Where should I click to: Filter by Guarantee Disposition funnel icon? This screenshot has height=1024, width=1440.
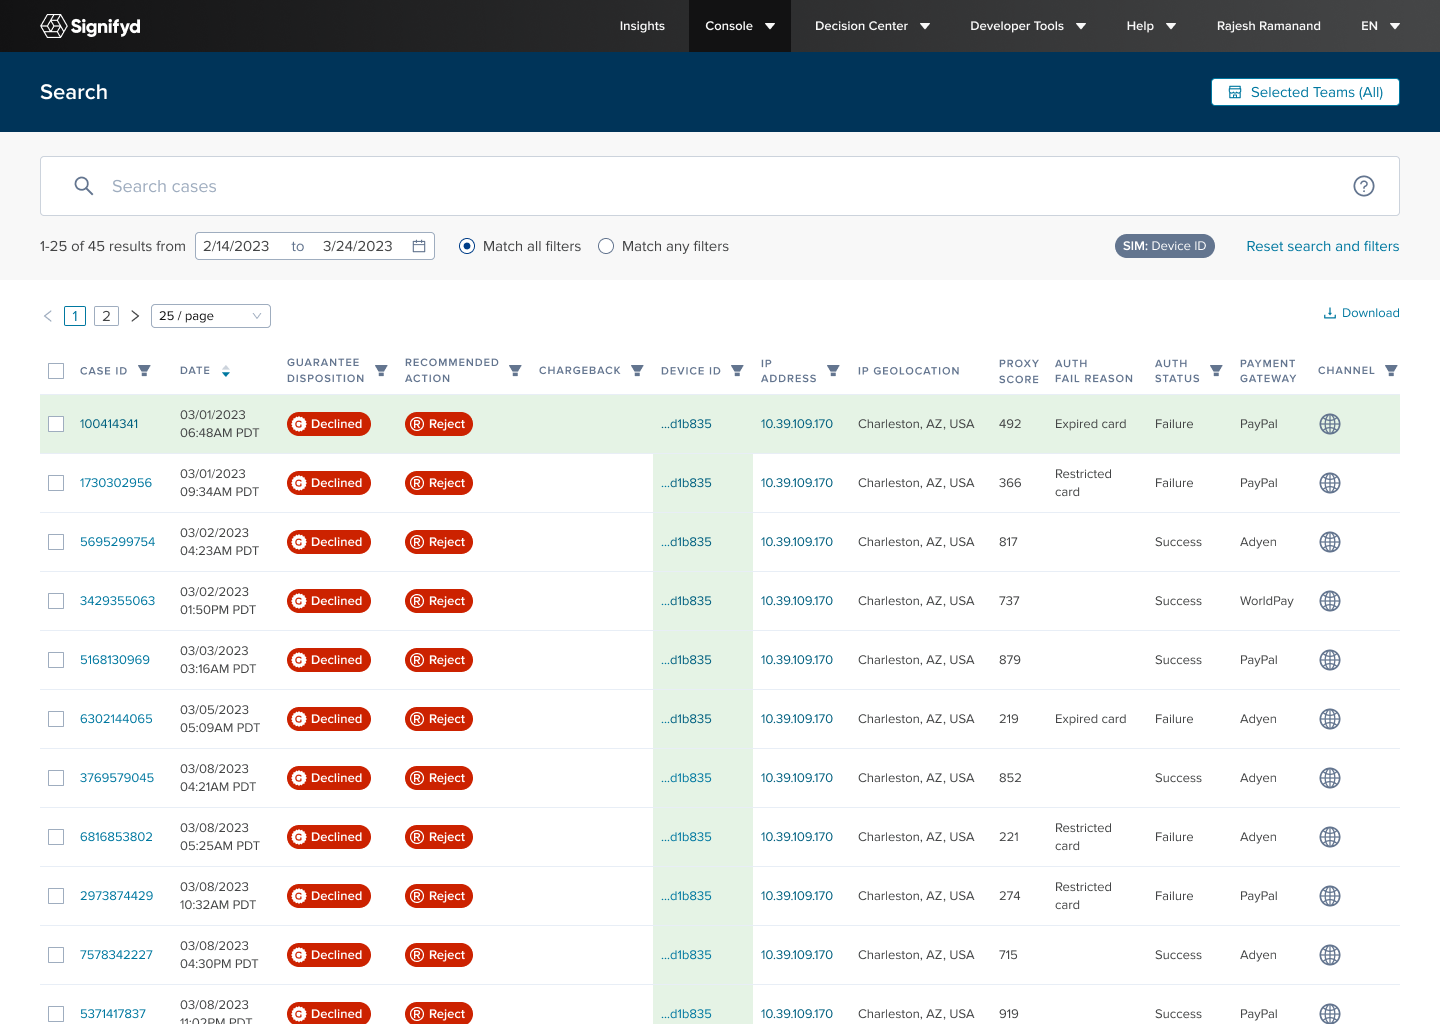pyautogui.click(x=381, y=371)
